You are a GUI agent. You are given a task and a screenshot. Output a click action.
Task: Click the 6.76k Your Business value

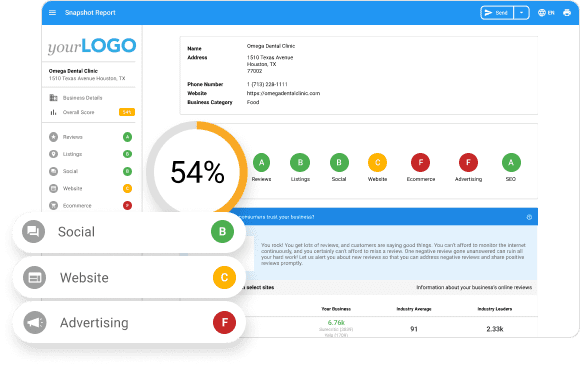click(336, 323)
